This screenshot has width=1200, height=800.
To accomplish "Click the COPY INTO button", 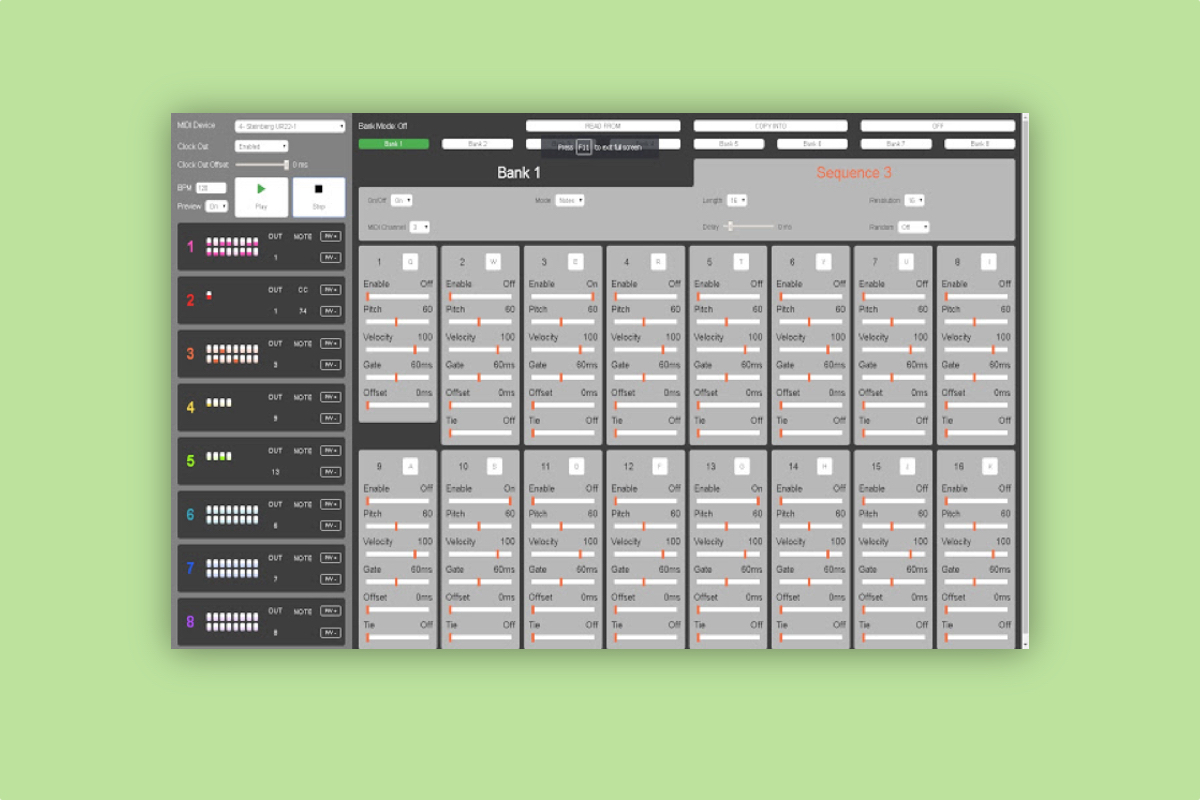I will 770,126.
